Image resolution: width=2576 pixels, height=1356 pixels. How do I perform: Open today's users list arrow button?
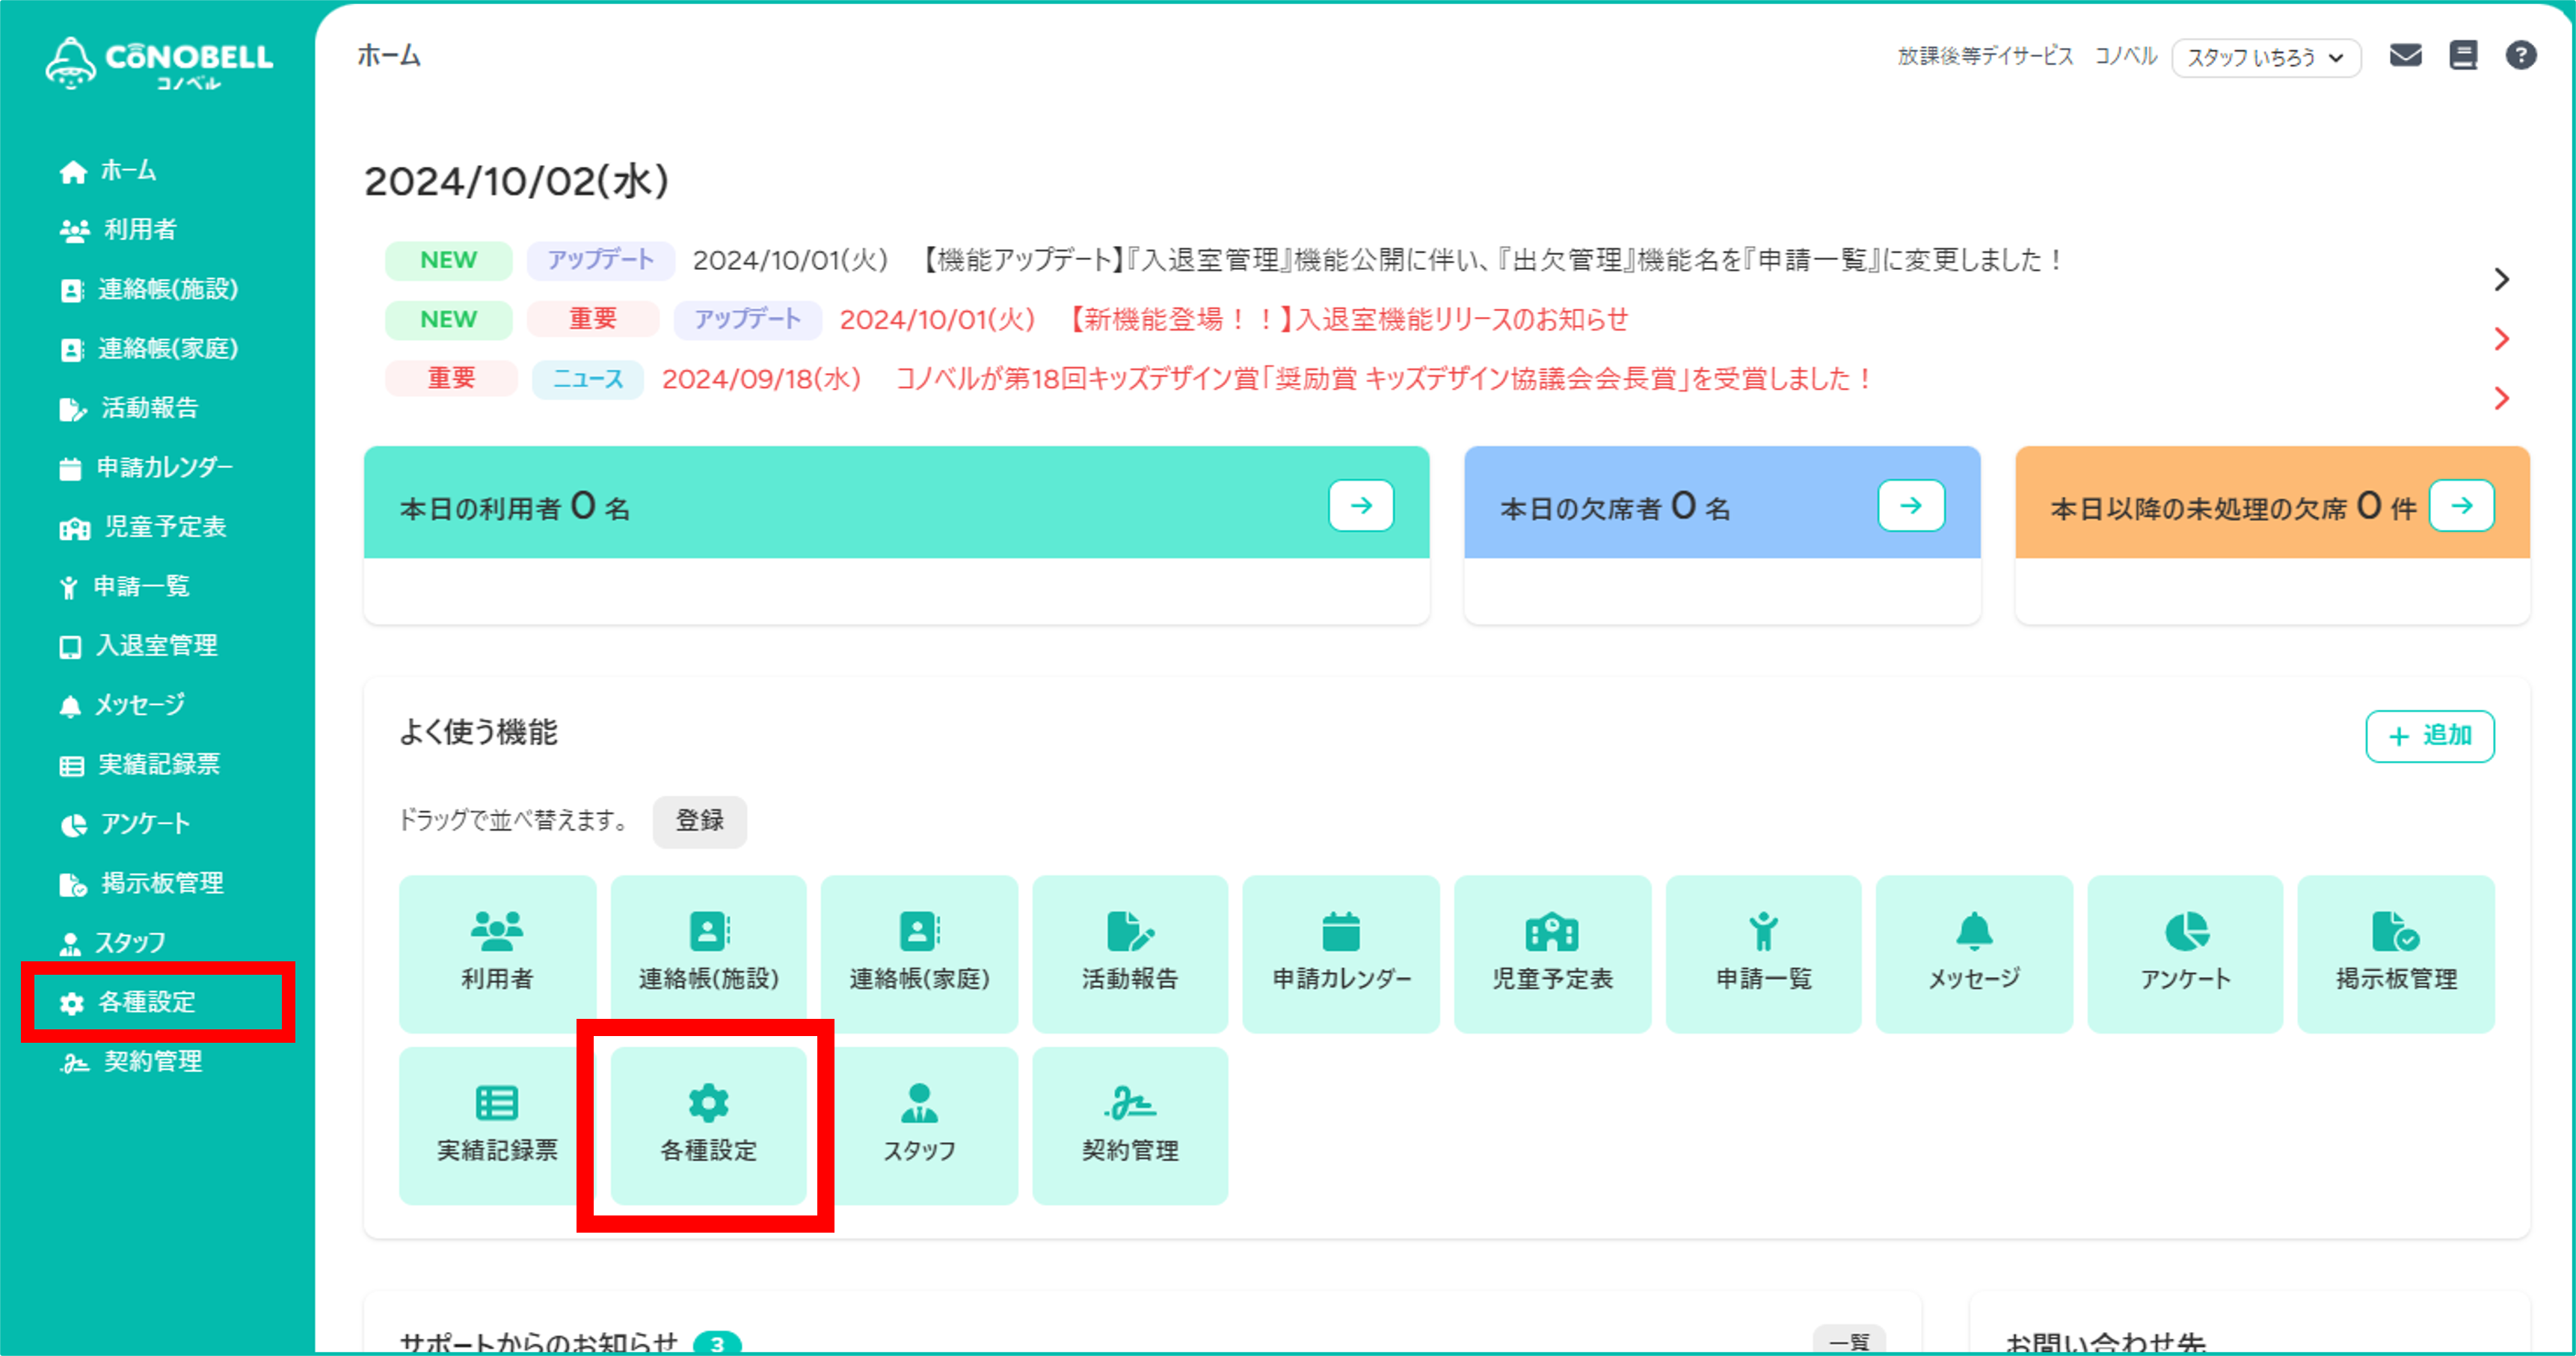pyautogui.click(x=1361, y=506)
